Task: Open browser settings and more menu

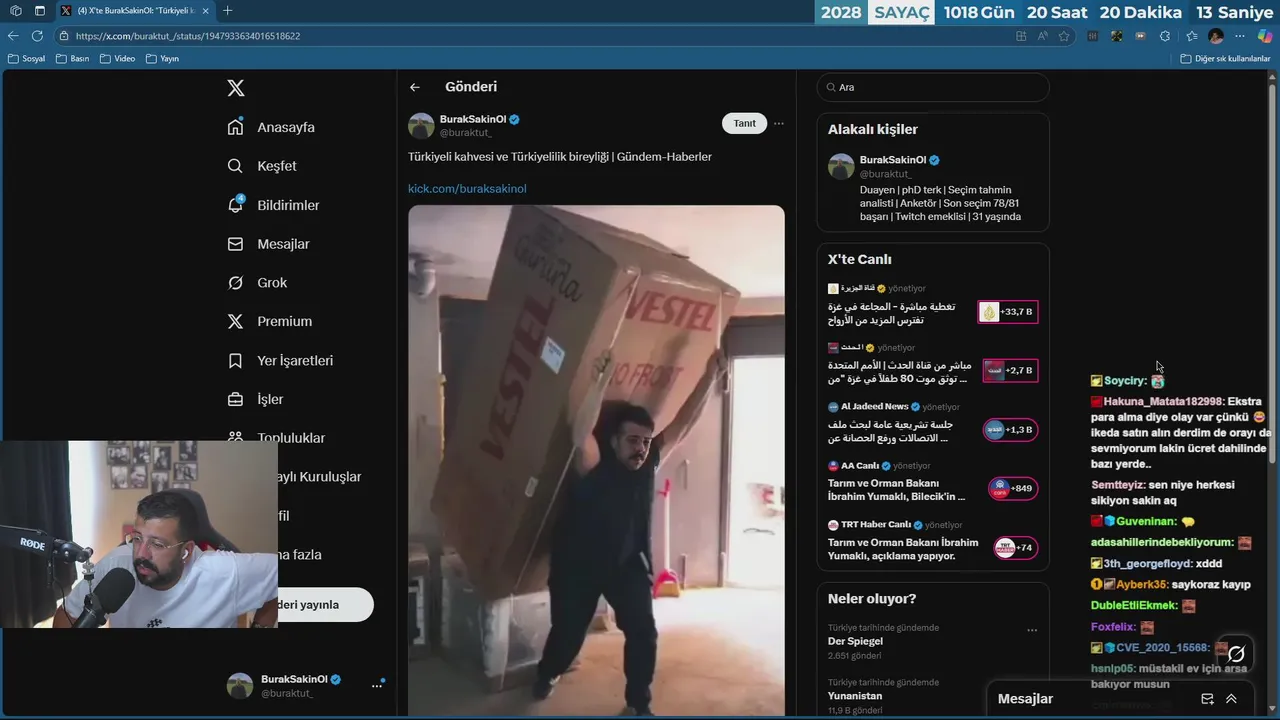Action: (1240, 36)
